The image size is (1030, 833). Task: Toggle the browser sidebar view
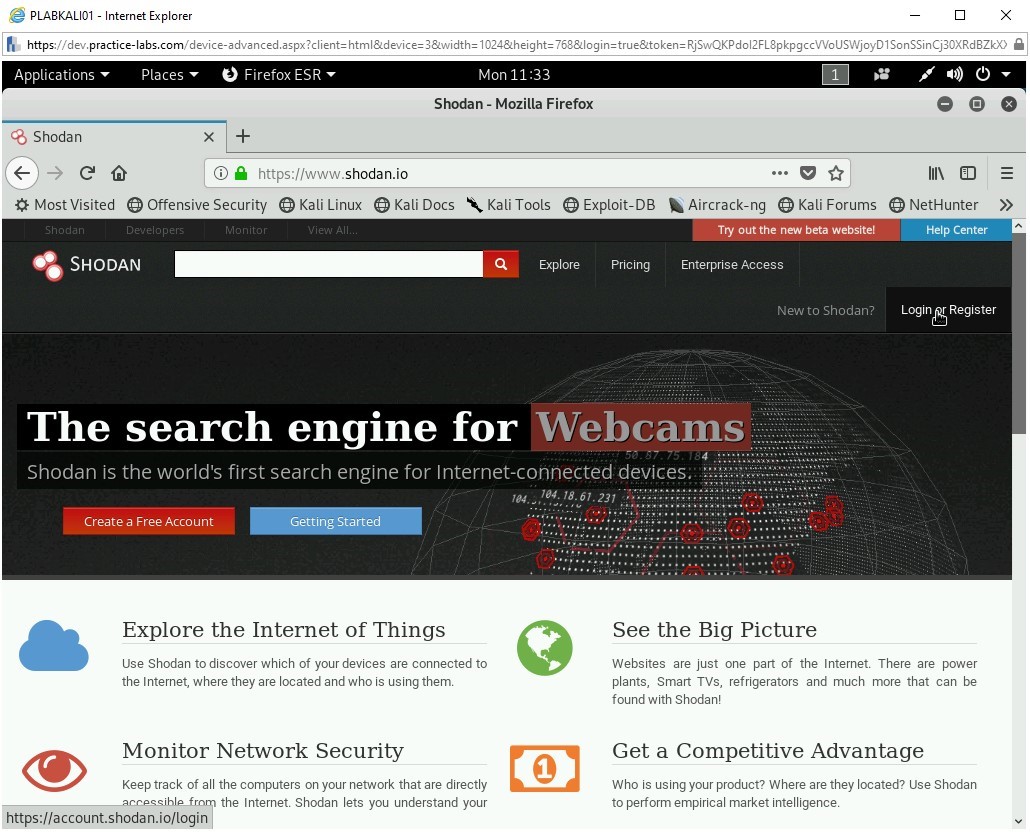pos(968,172)
